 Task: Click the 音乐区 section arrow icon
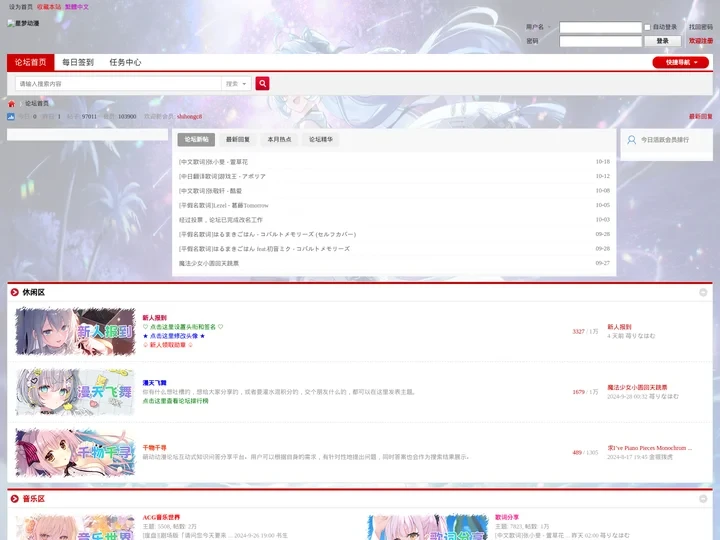(x=15, y=499)
